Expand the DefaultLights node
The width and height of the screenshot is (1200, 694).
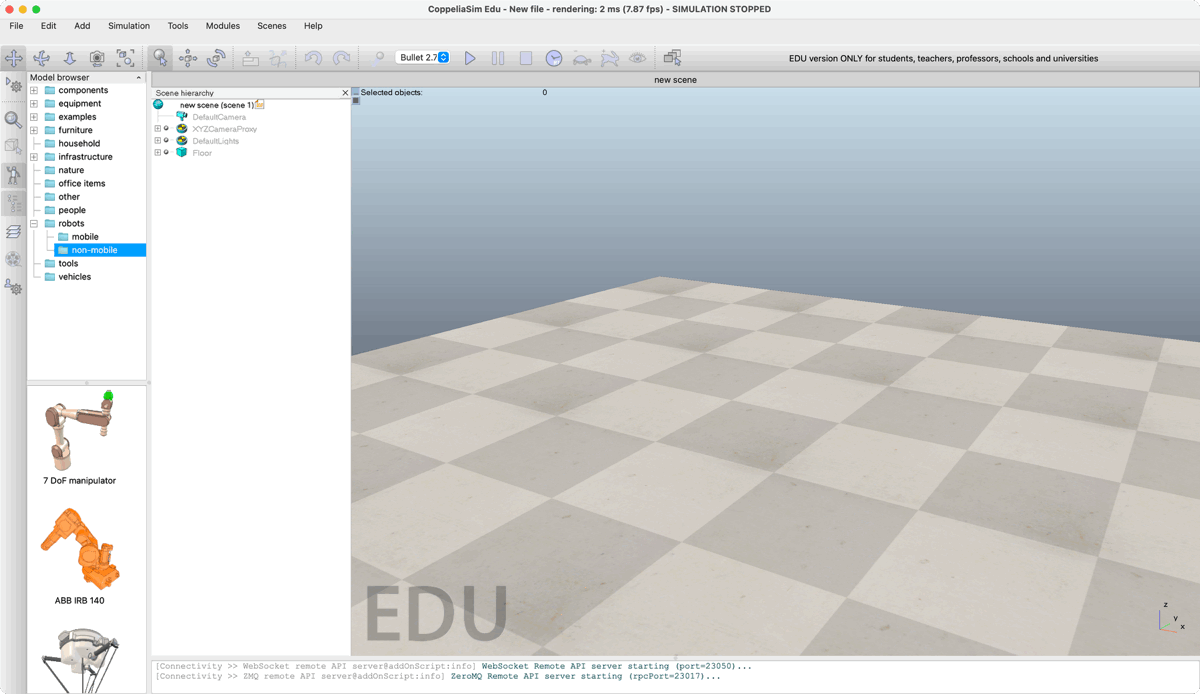[x=157, y=141]
